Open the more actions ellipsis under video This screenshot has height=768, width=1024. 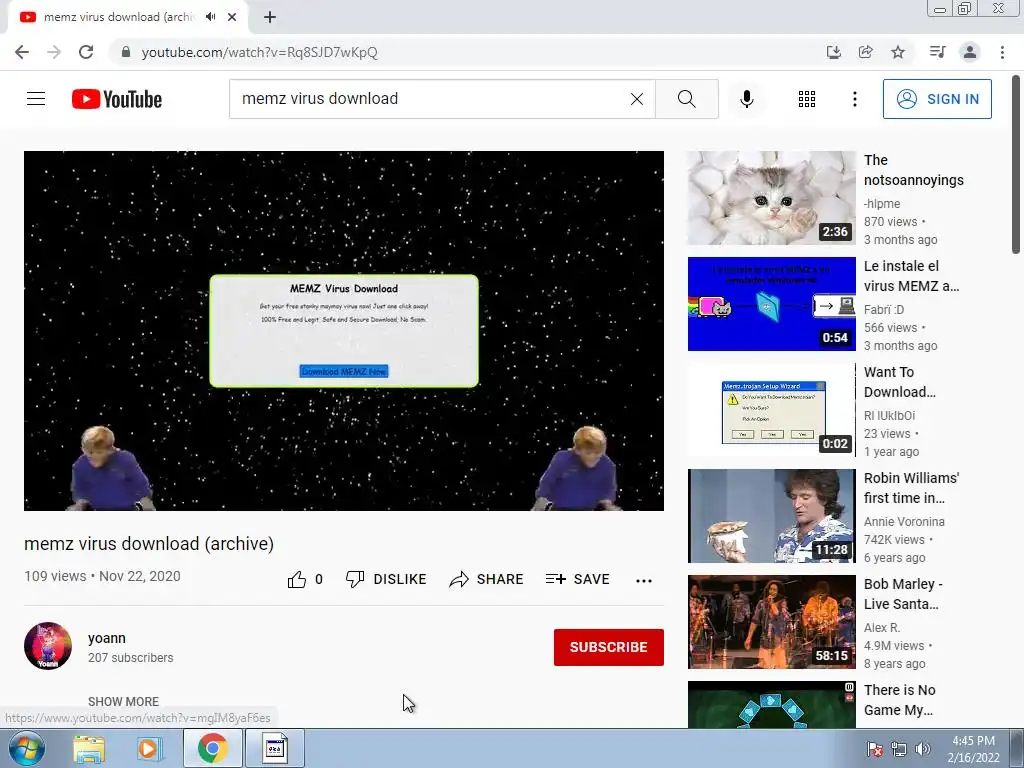click(644, 580)
